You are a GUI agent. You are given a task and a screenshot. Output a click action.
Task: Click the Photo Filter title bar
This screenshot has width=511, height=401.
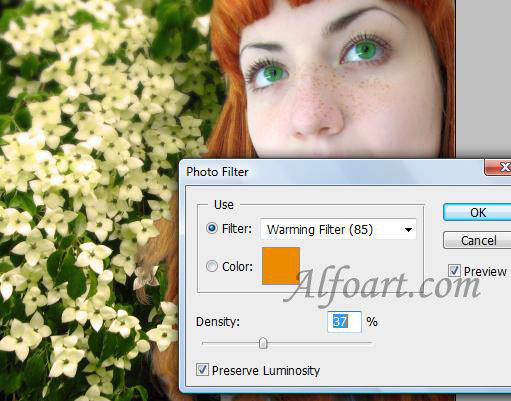[x=332, y=172]
